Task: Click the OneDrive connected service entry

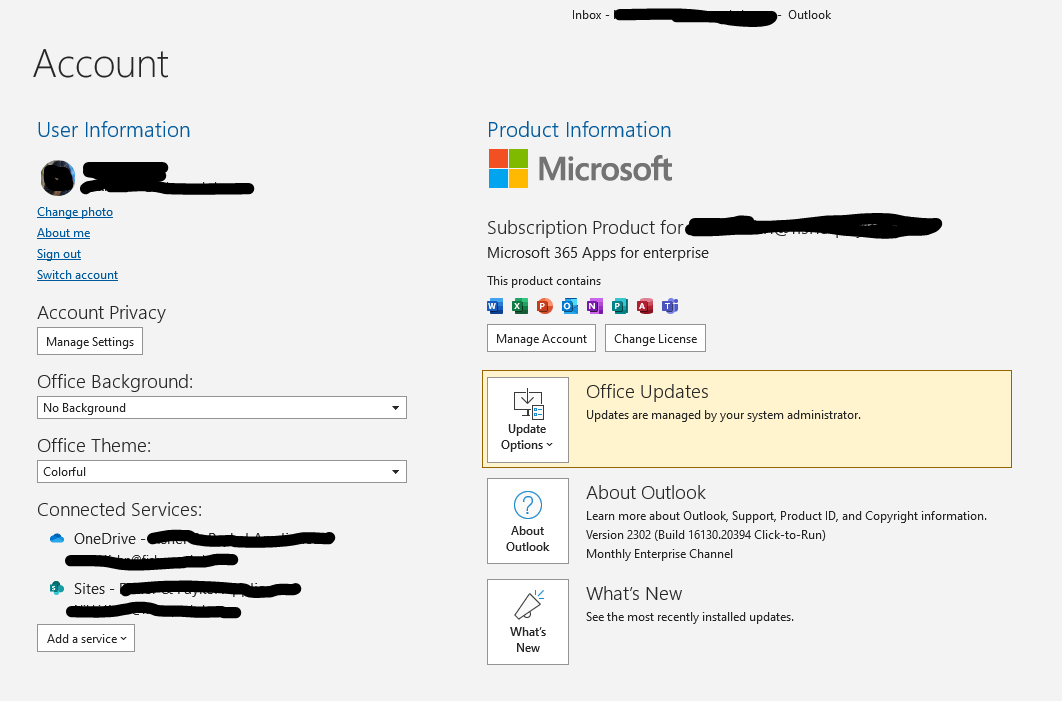Action: point(192,549)
